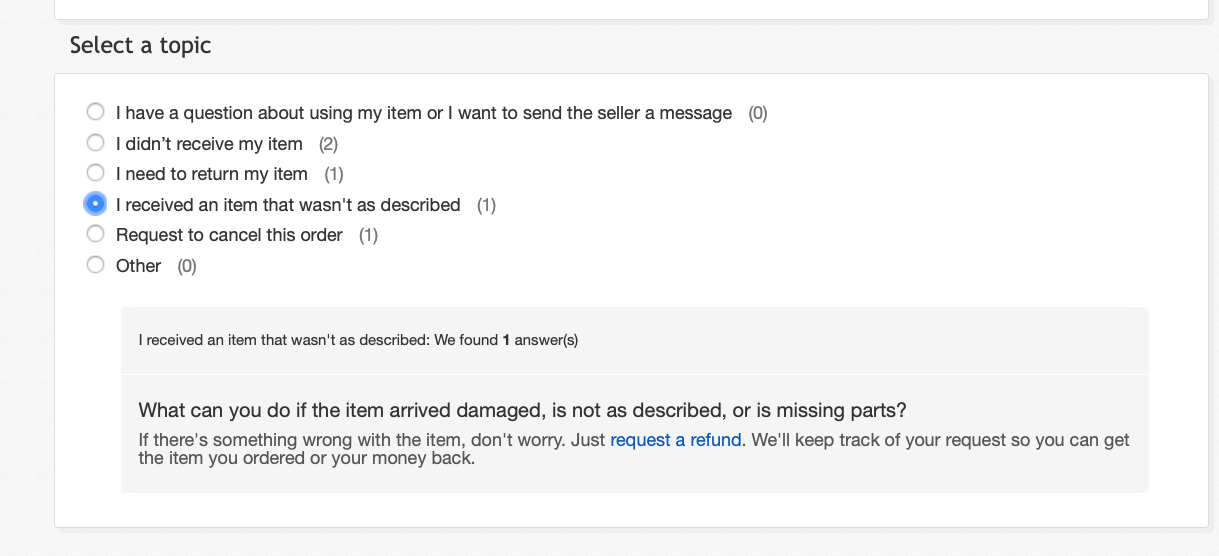Image resolution: width=1219 pixels, height=556 pixels.
Task: Click the selected "wasn't as described" radio button
Action: [95, 204]
